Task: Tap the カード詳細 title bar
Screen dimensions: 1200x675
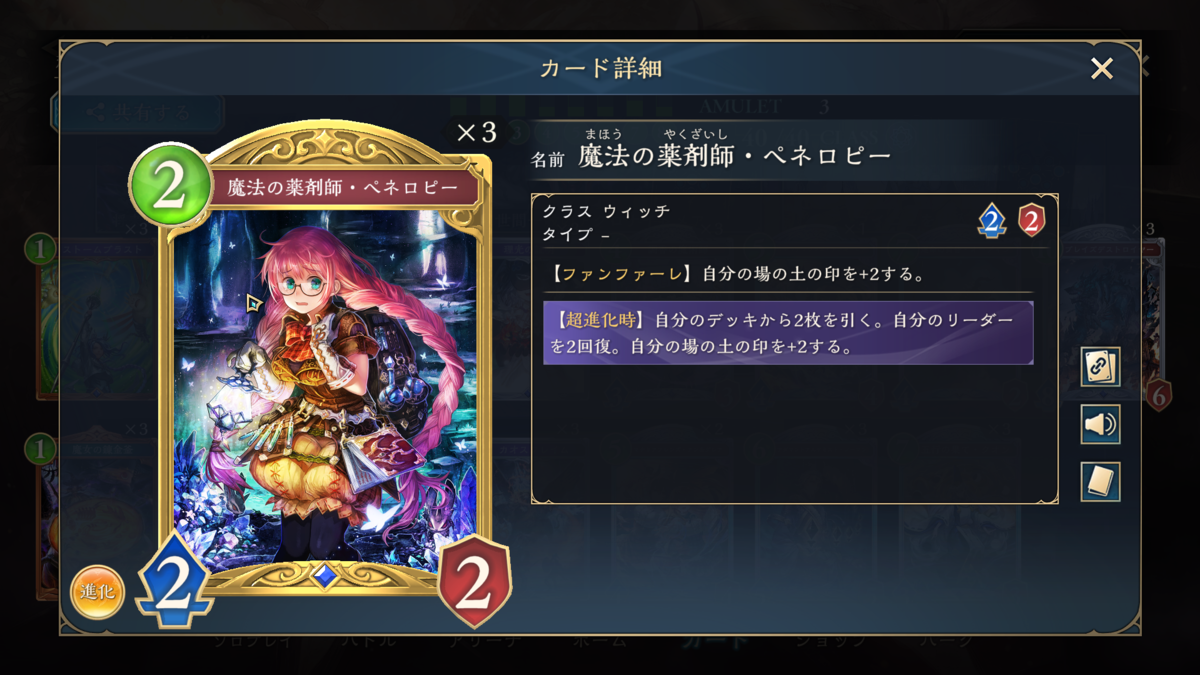Action: [x=600, y=68]
